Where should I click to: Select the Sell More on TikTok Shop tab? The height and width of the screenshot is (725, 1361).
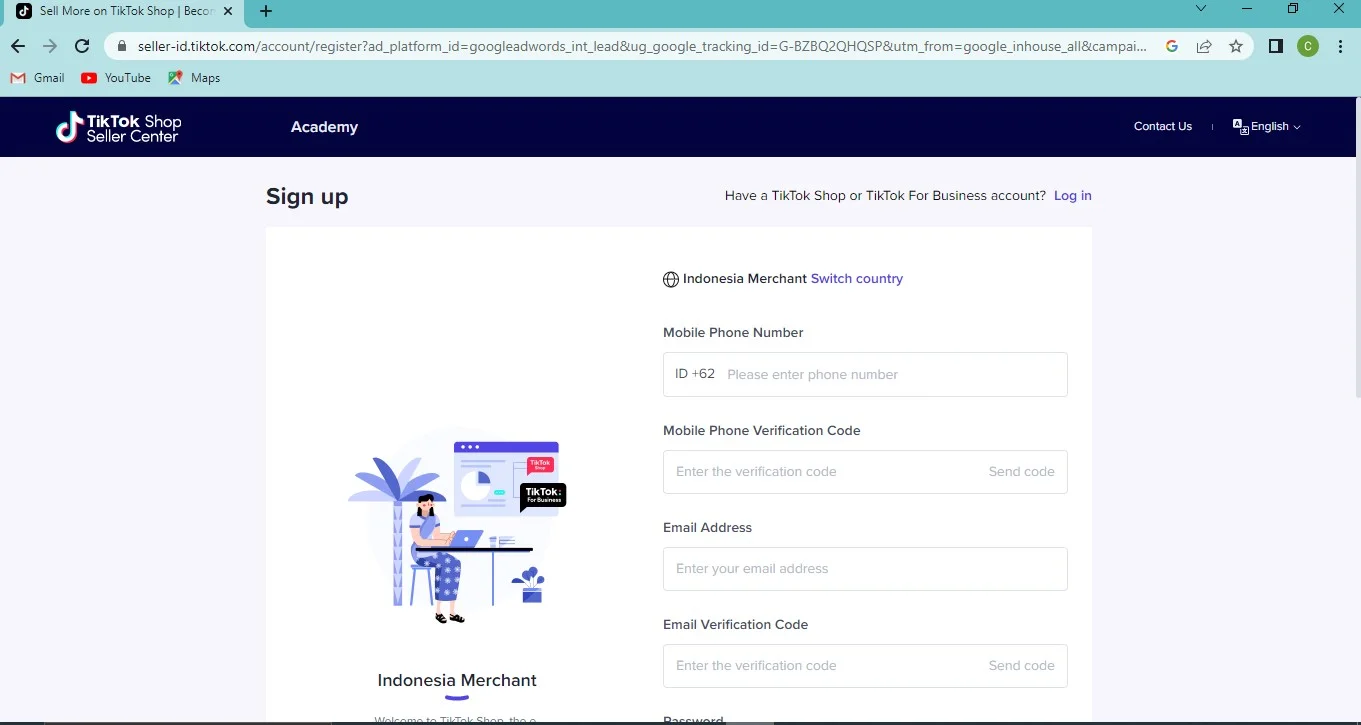coord(124,11)
